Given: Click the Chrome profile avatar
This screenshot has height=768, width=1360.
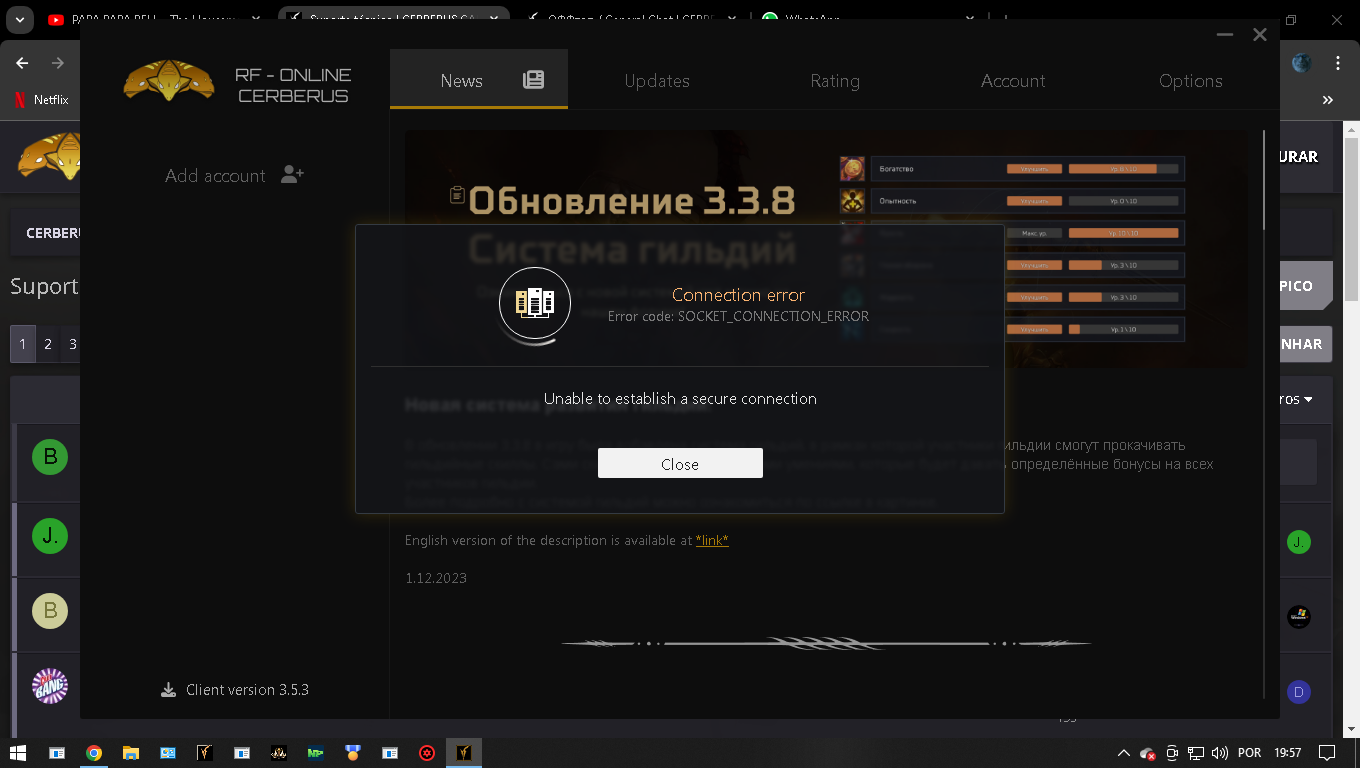Looking at the screenshot, I should click(x=1301, y=63).
